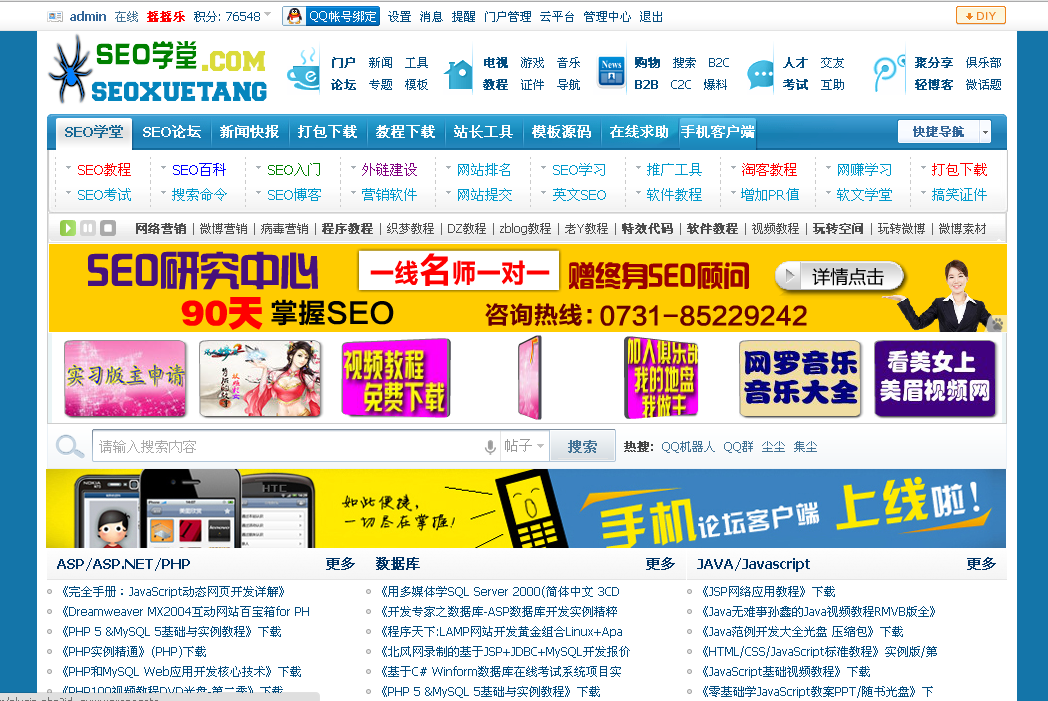This screenshot has height=701, width=1048.
Task: Click the 设置 link in top bar
Action: pyautogui.click(x=400, y=17)
